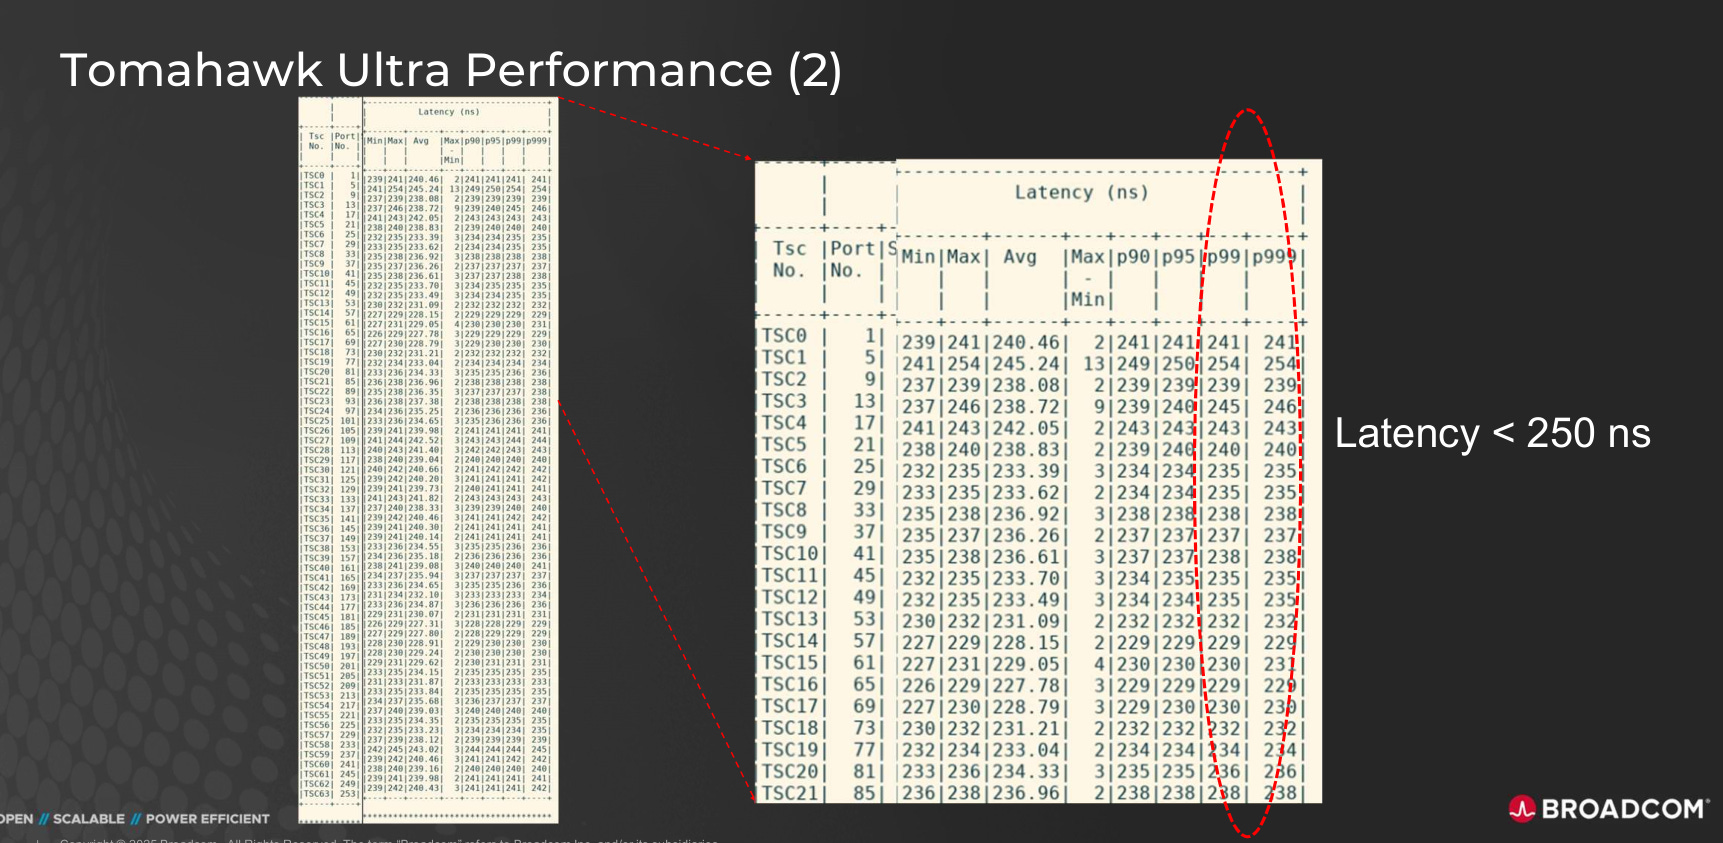Click average value 234.33 in enlarged table
The image size is (1723, 843).
point(1026,772)
